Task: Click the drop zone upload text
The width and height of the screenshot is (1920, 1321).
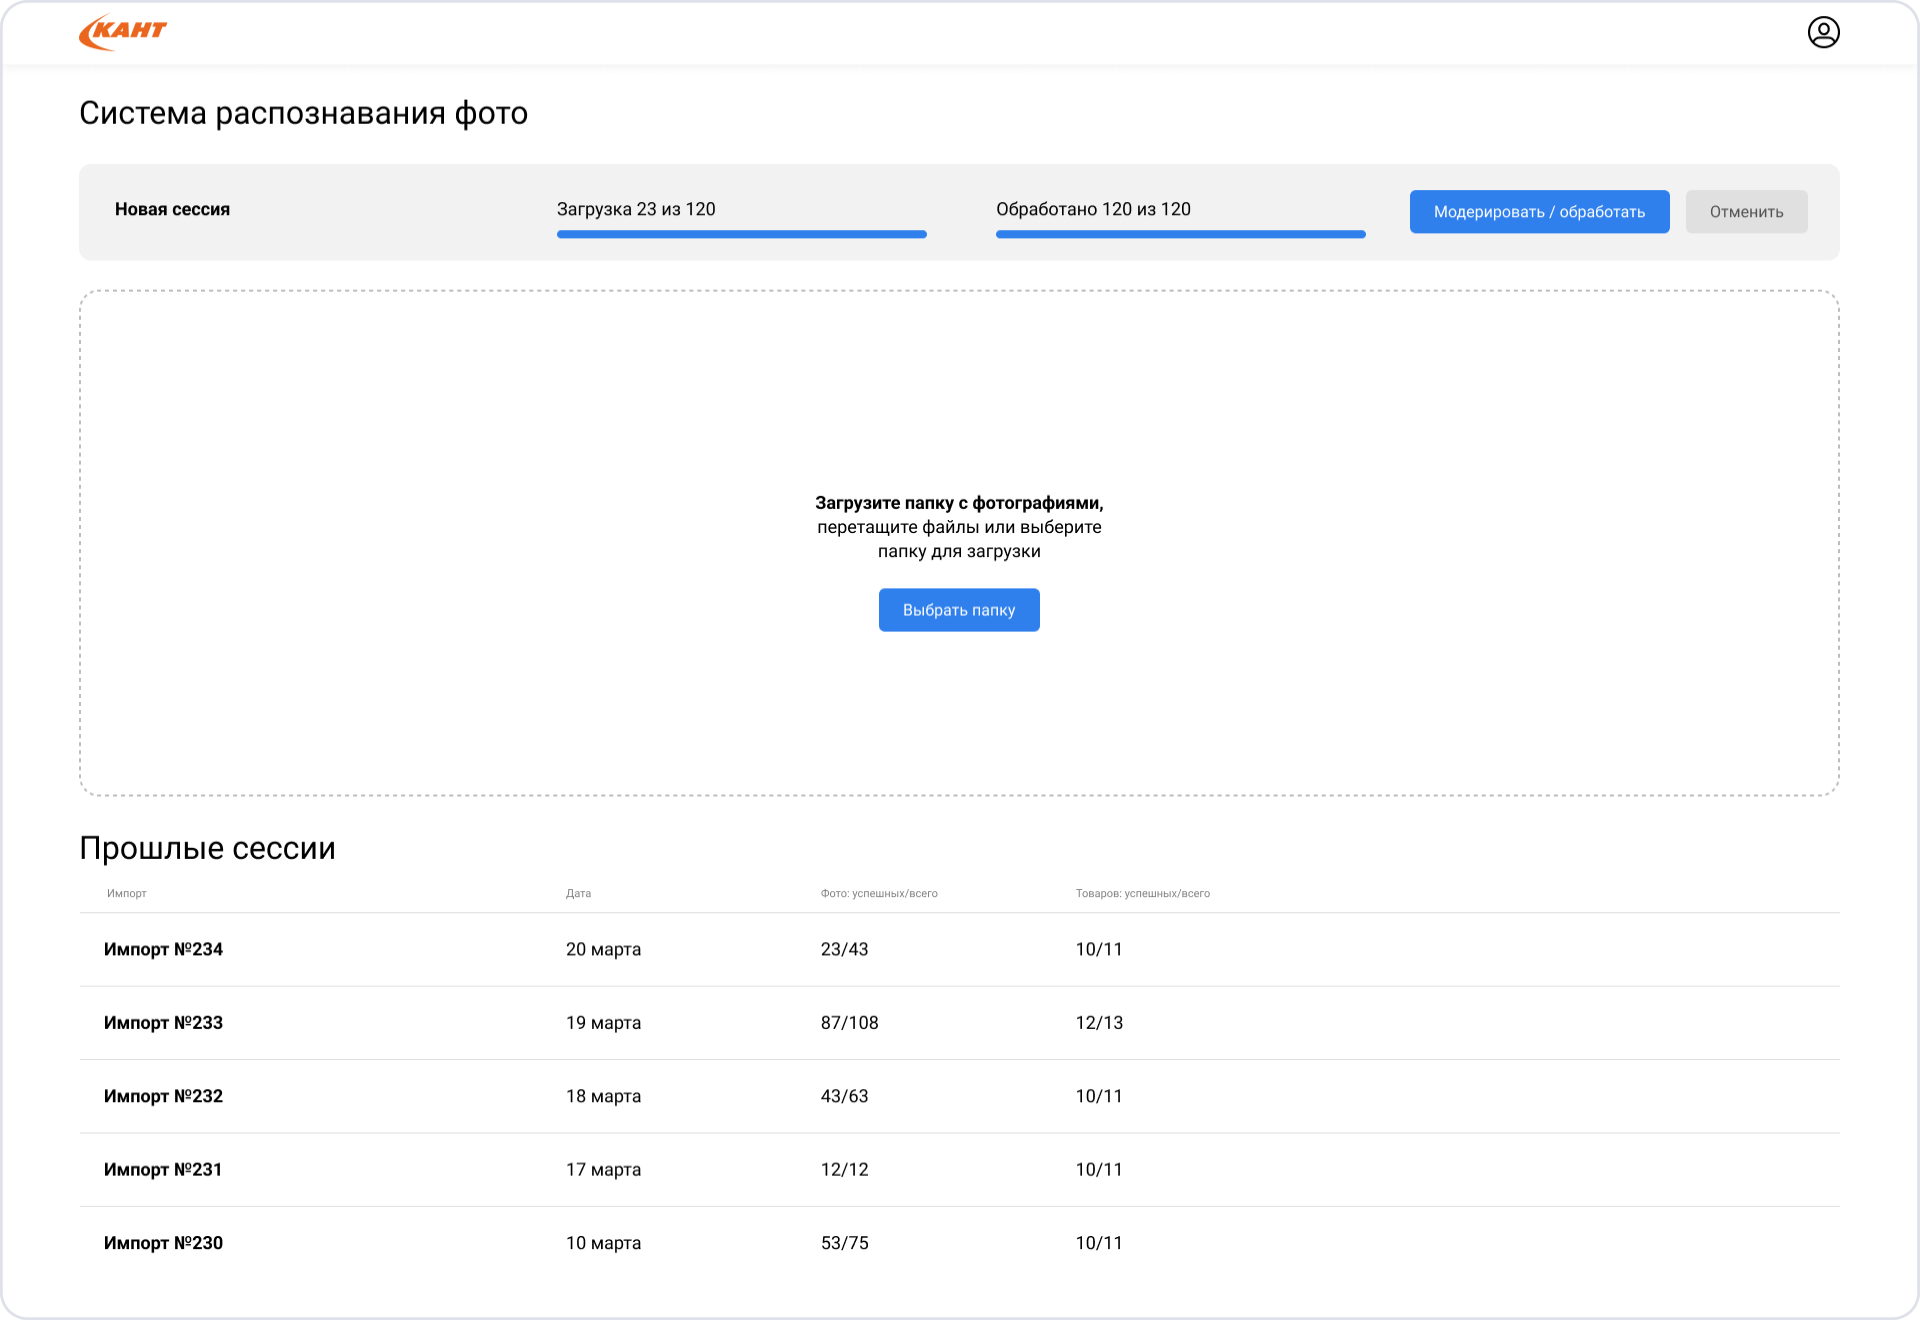Action: point(958,527)
